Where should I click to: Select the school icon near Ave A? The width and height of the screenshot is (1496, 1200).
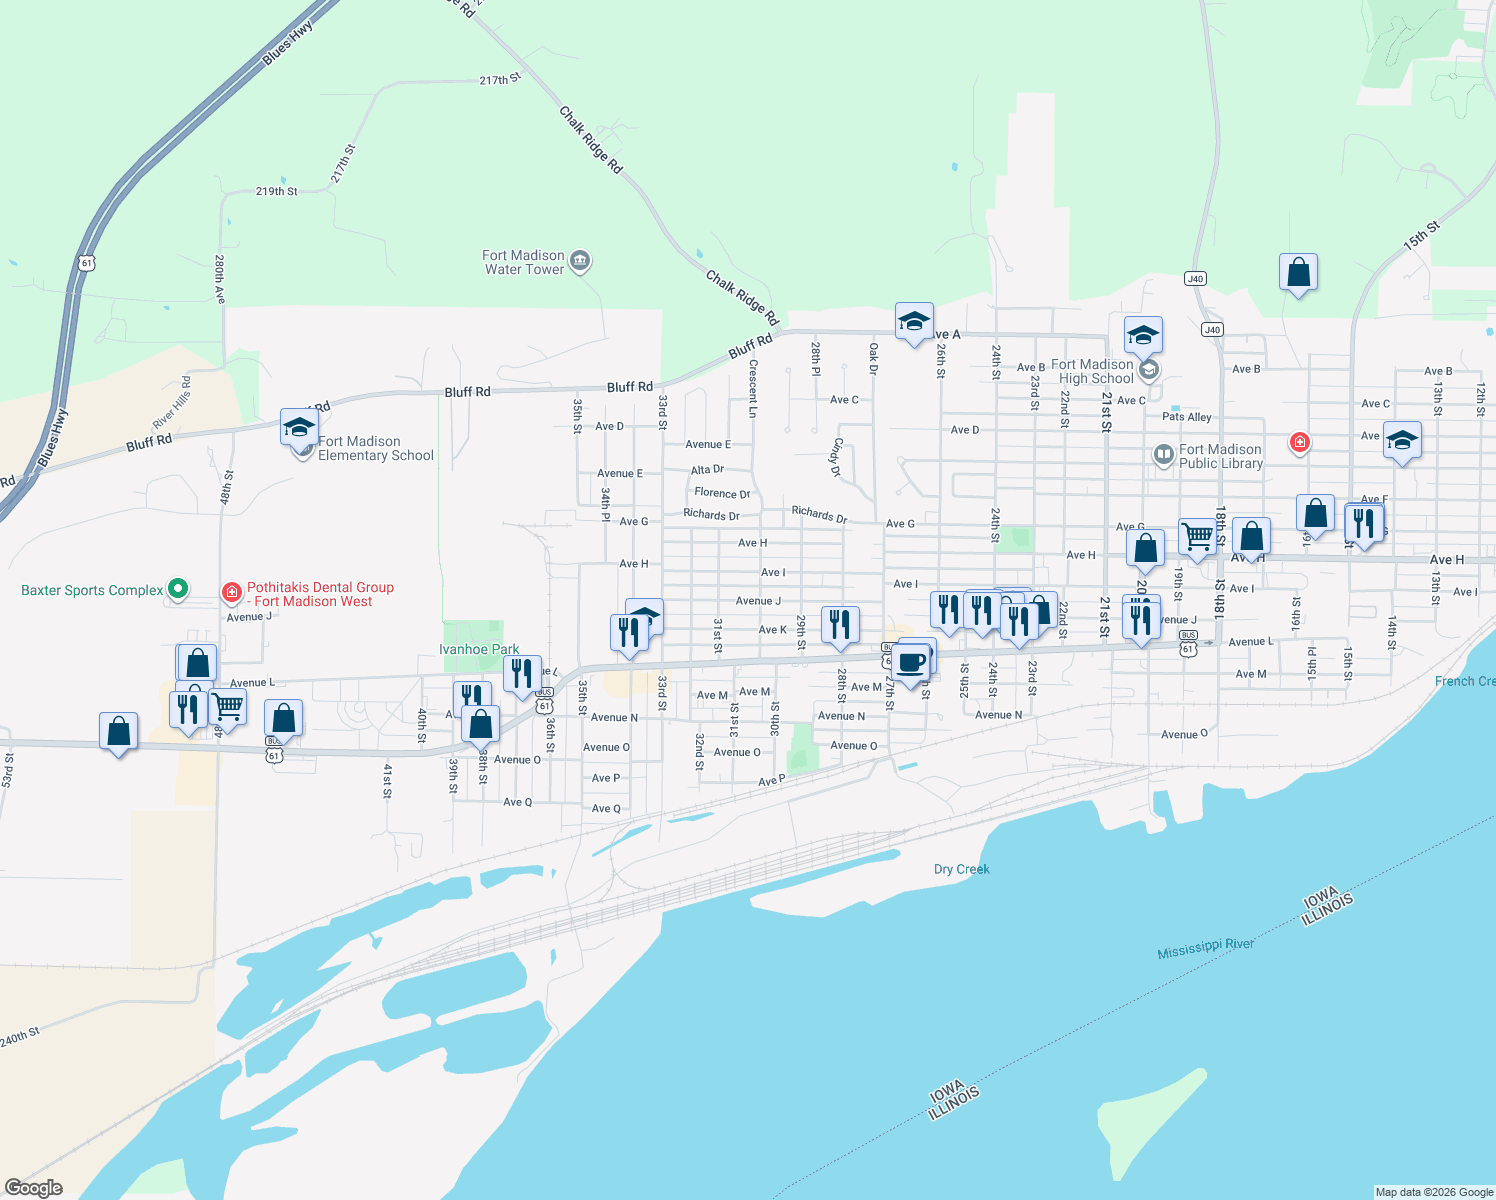(913, 322)
